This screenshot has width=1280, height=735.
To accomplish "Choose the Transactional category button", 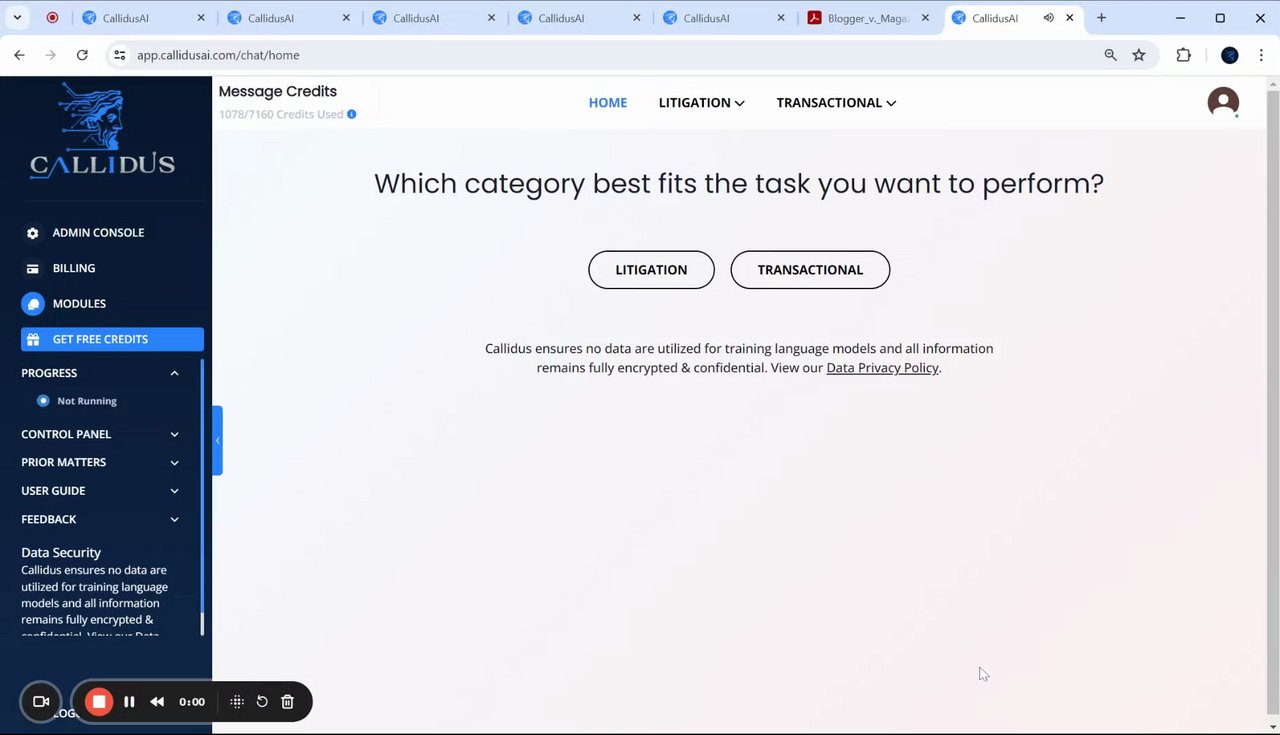I will click(x=810, y=270).
